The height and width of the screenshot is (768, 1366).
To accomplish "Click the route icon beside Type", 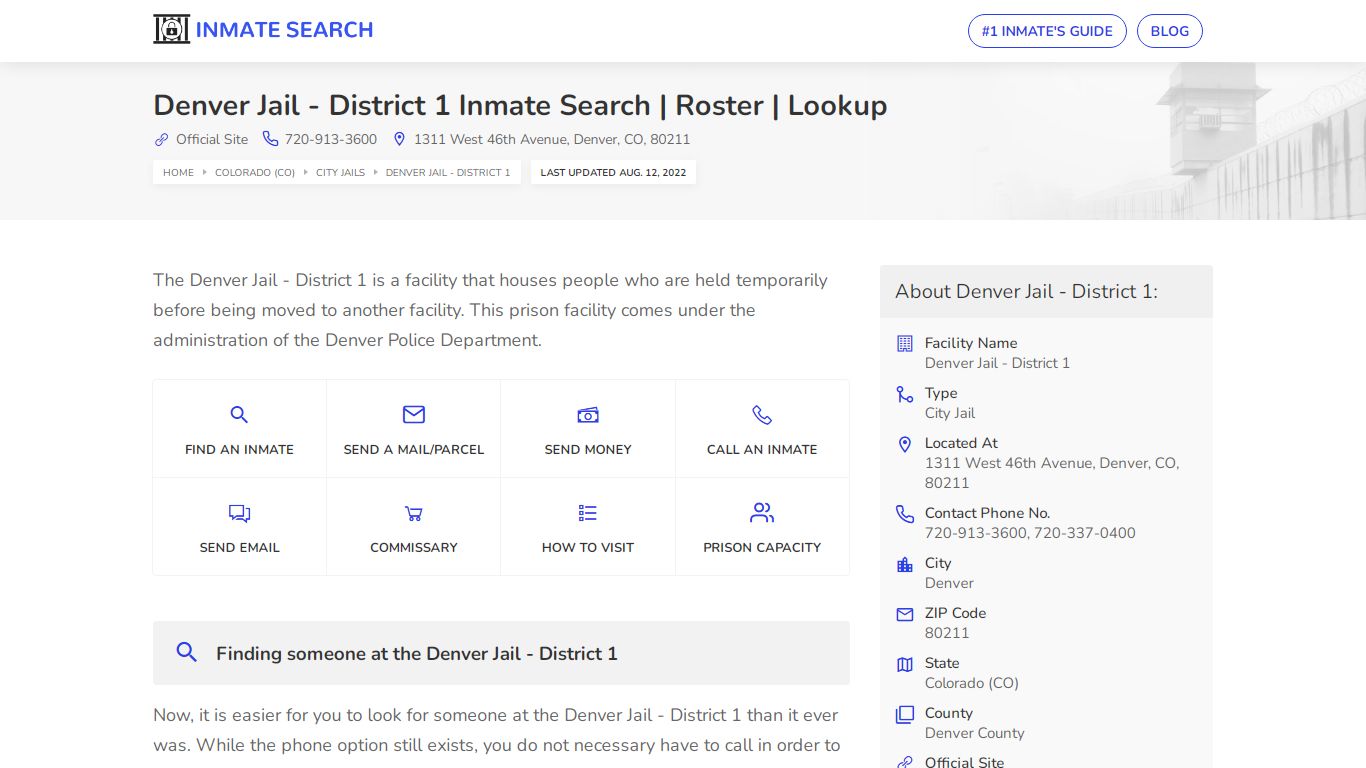I will (905, 394).
